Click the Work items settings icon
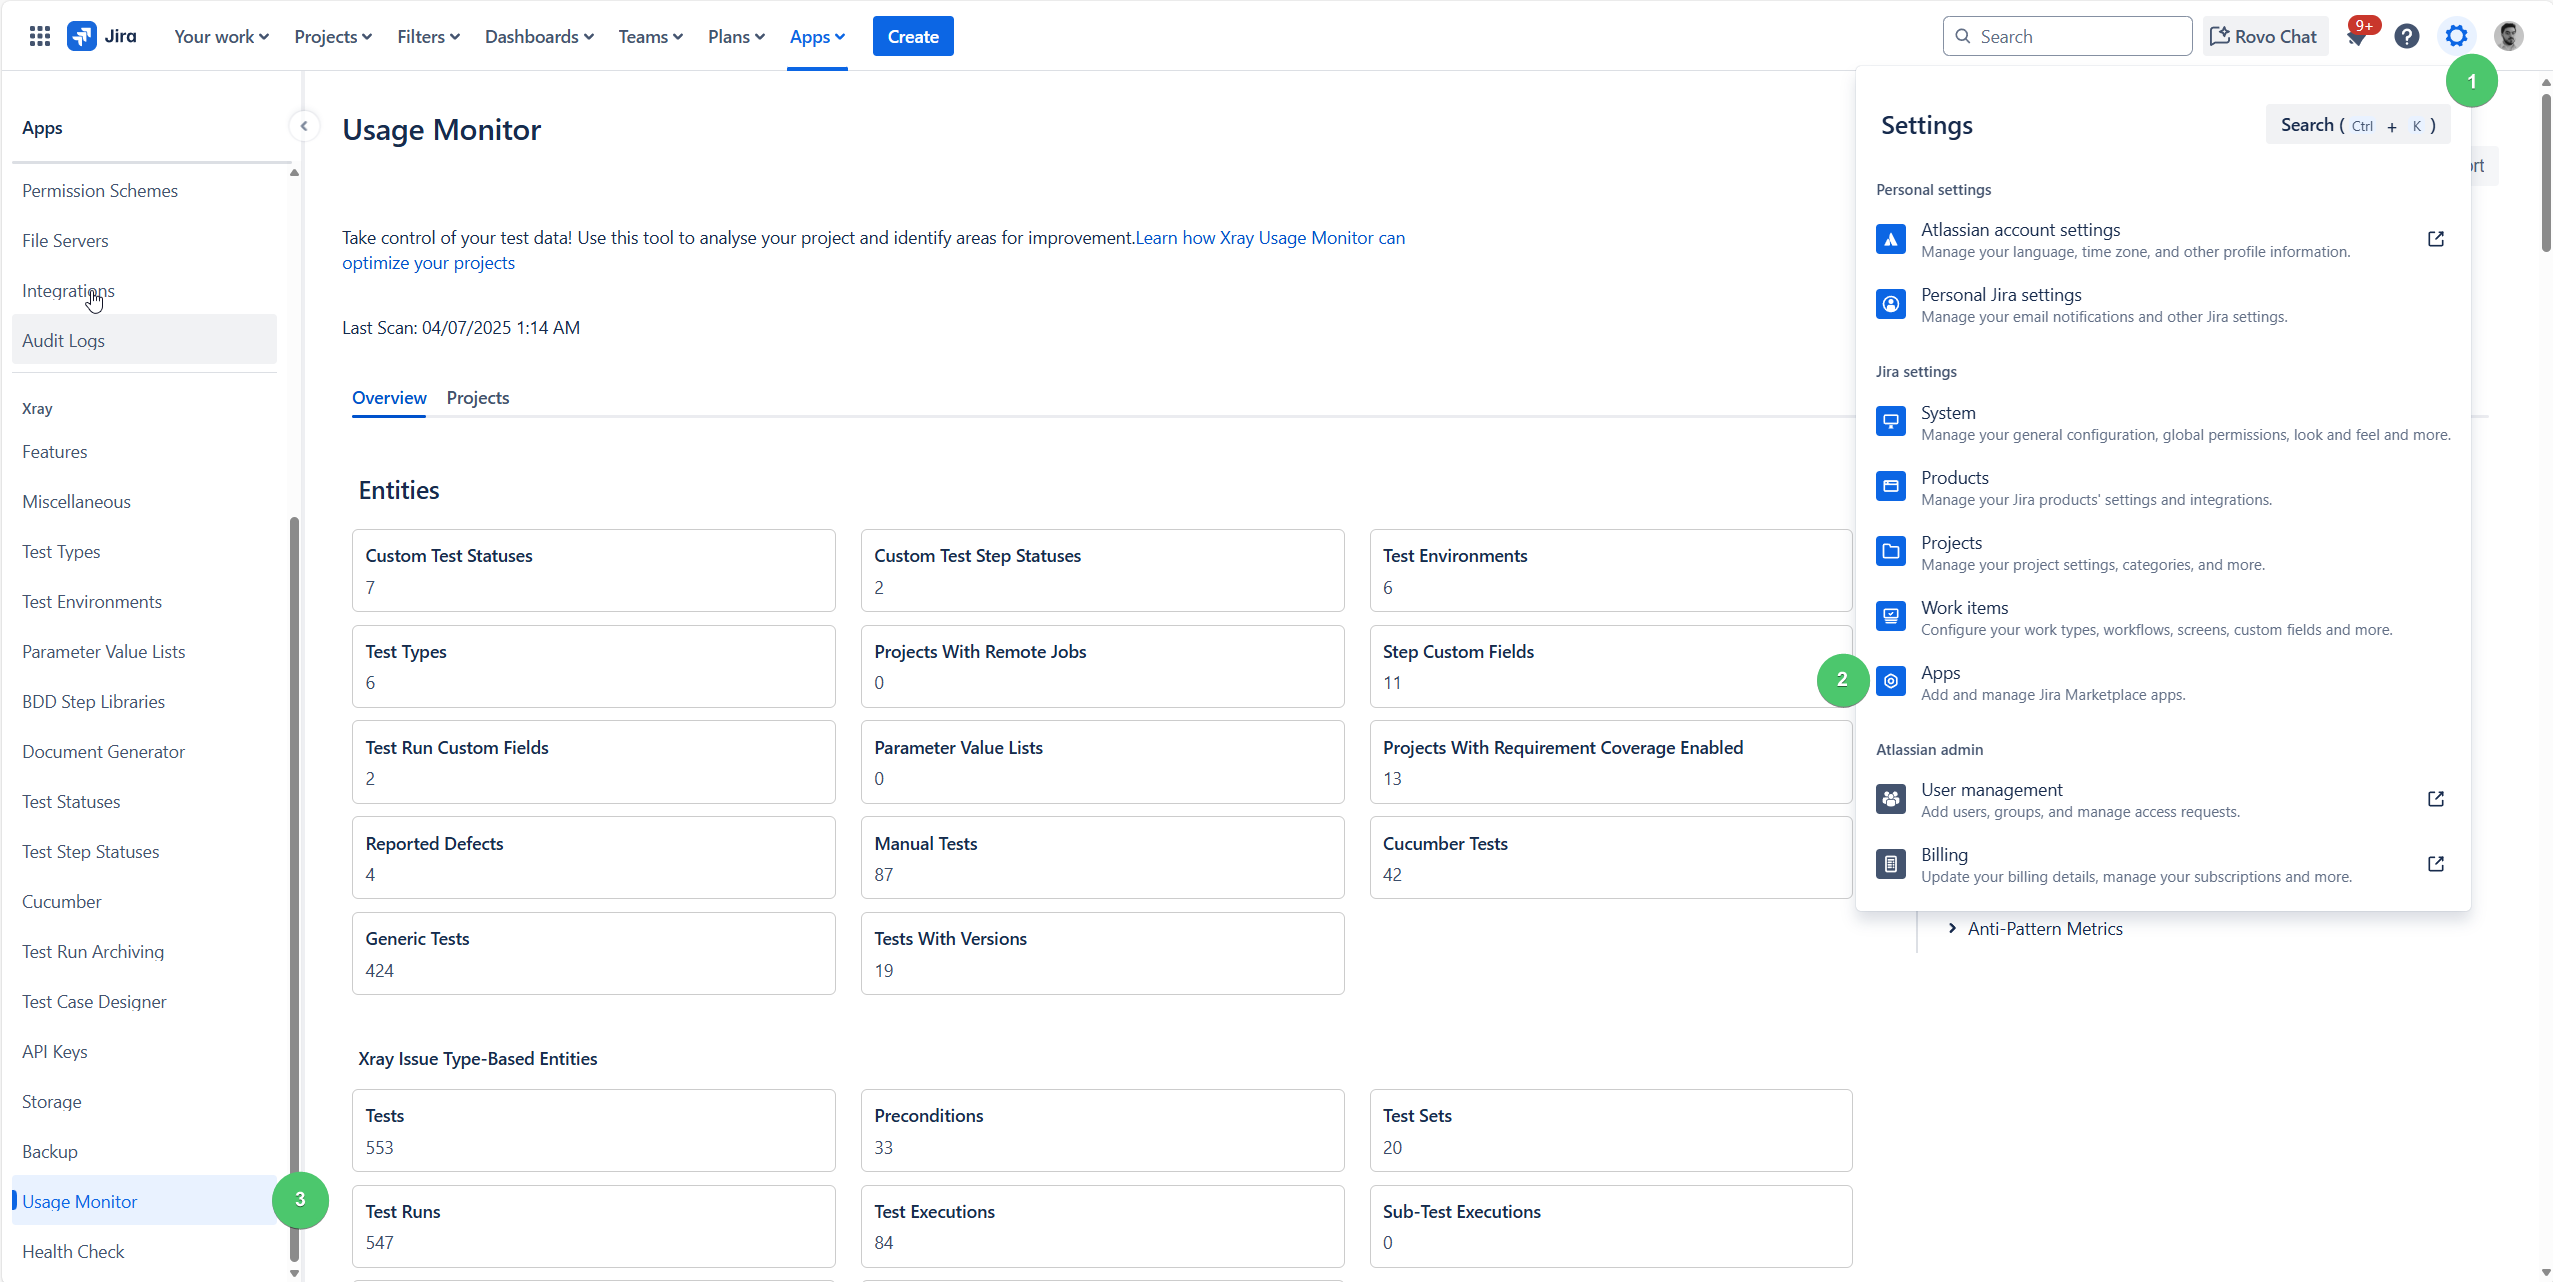 pyautogui.click(x=1891, y=617)
